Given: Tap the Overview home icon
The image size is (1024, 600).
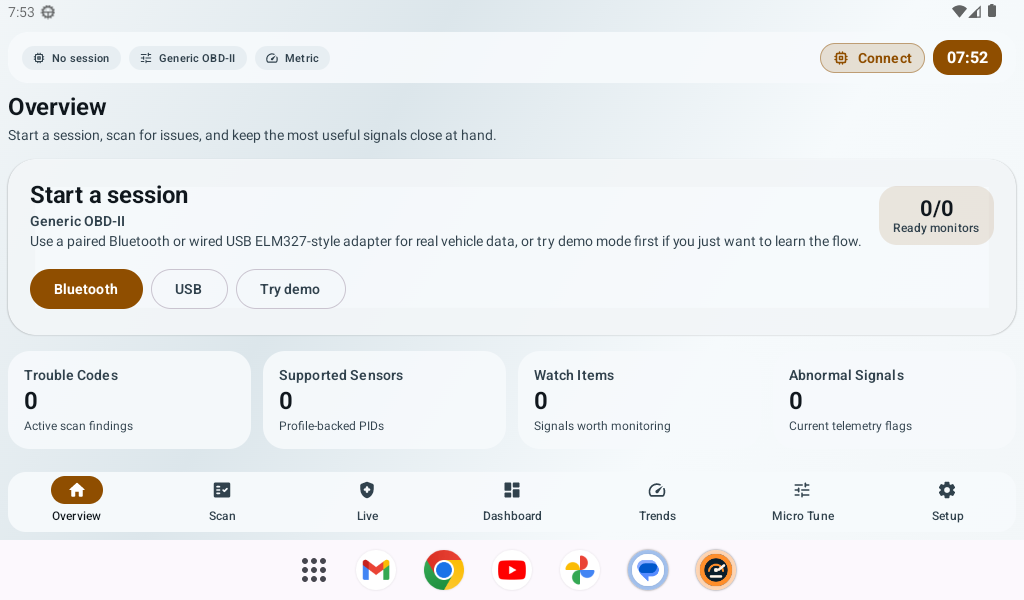Looking at the screenshot, I should (77, 489).
